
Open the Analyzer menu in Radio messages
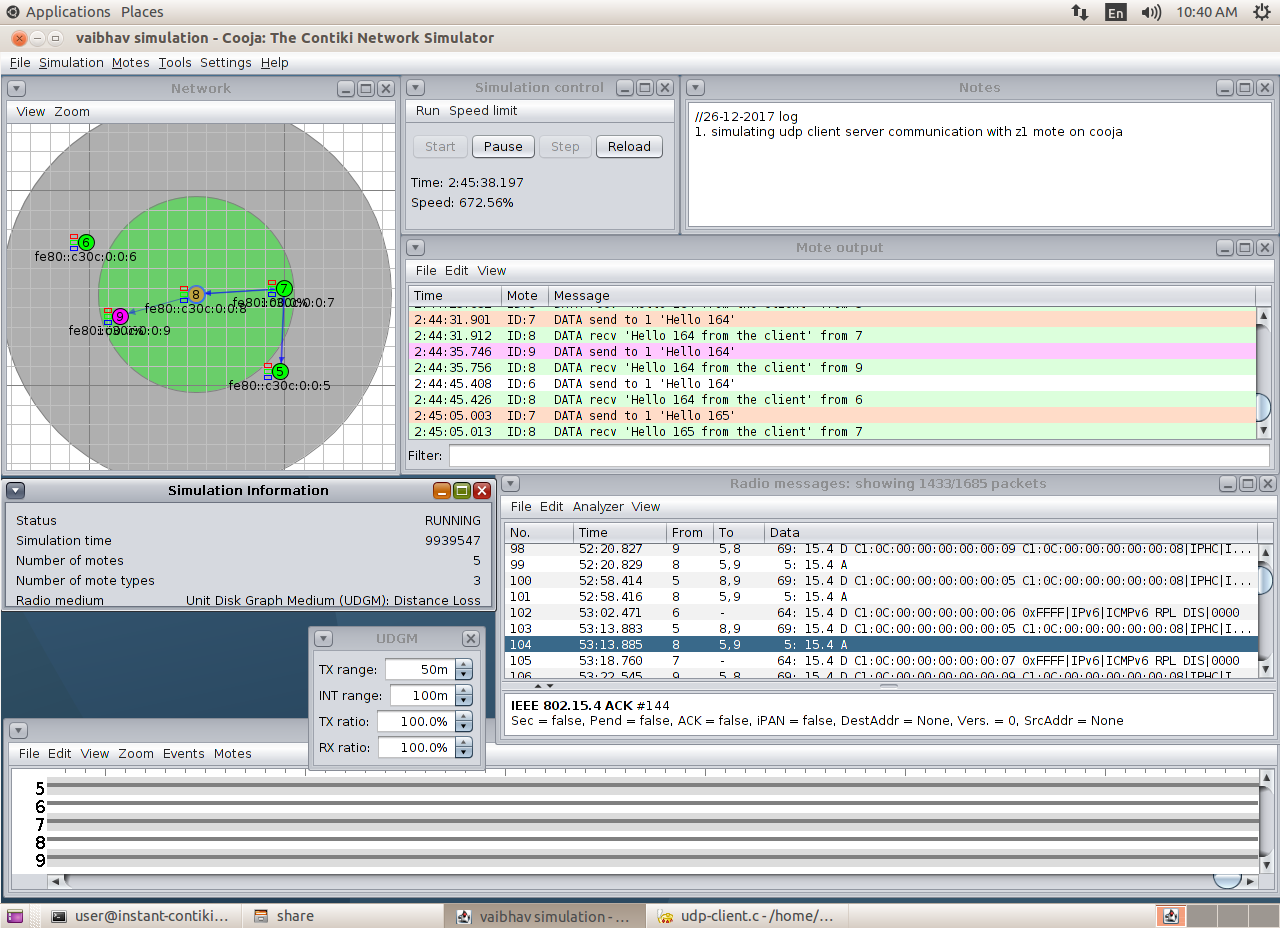(597, 507)
